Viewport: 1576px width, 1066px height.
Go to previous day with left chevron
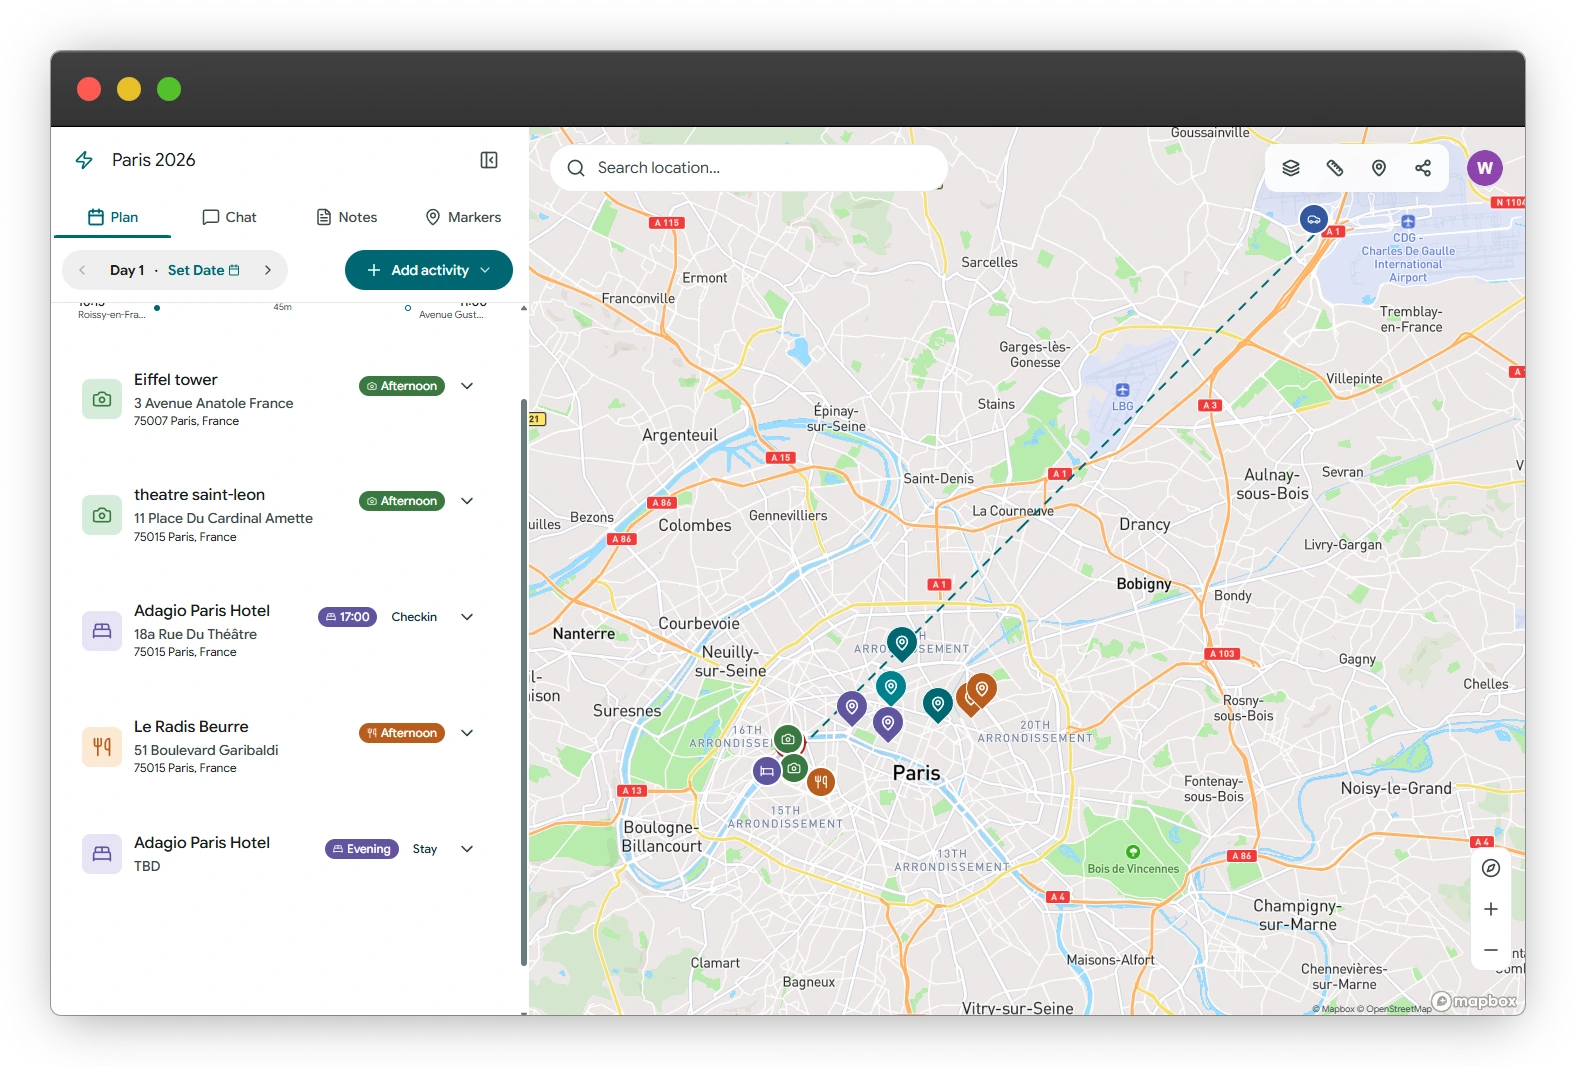82,270
